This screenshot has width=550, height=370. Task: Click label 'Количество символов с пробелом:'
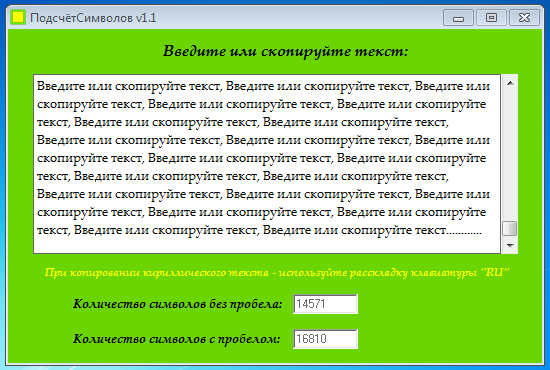176,339
